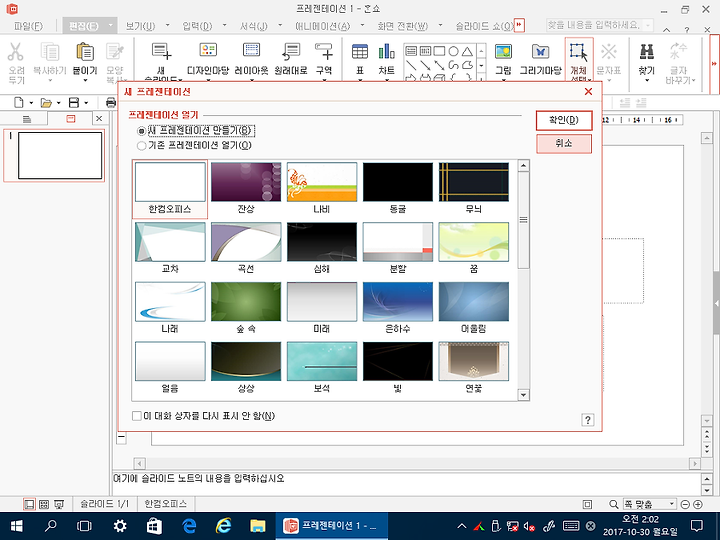Click the new document icon in quick toolbar
The image size is (720, 540).
click(18, 102)
